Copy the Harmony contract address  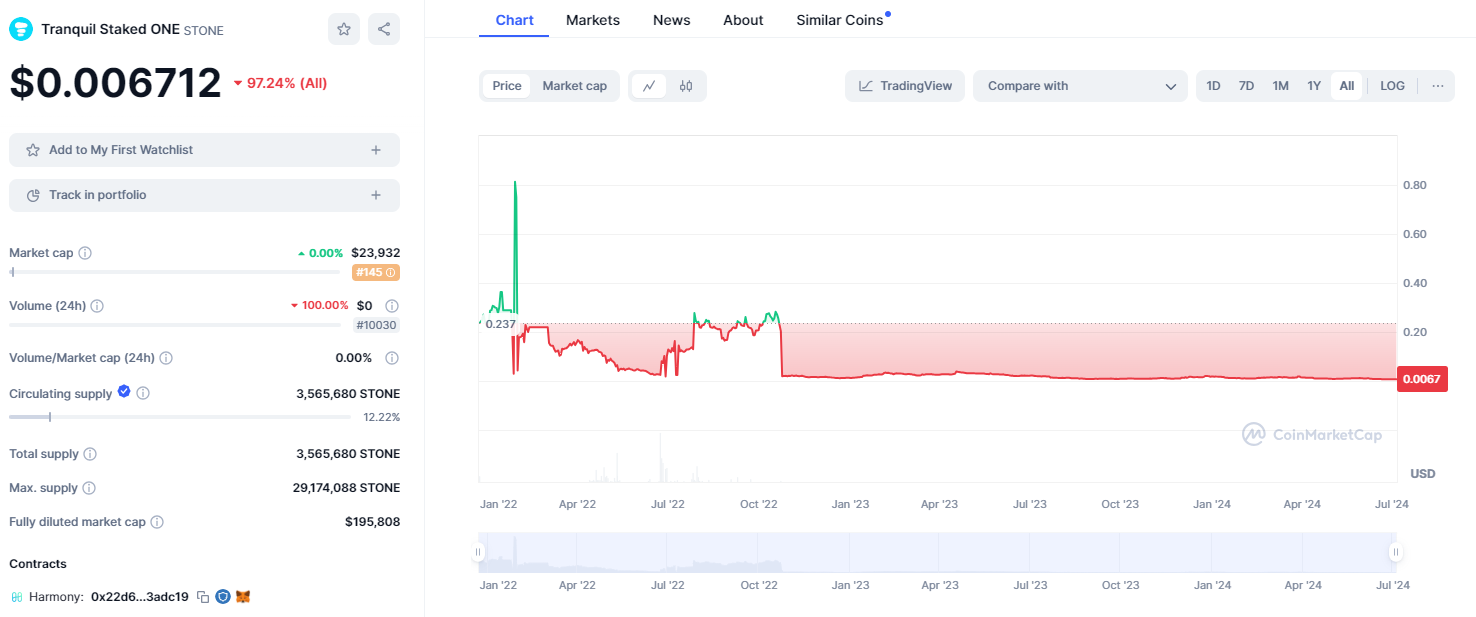click(203, 597)
